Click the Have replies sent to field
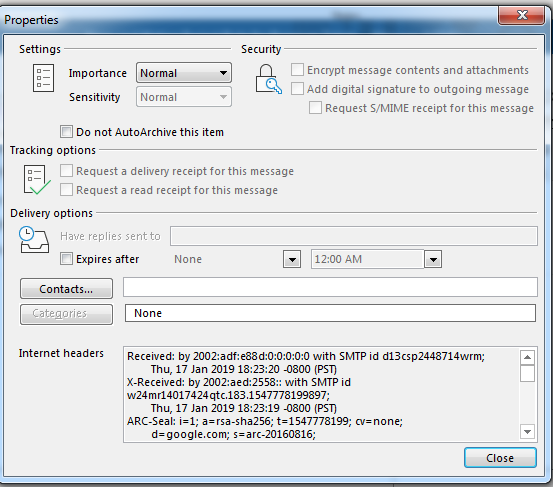Image resolution: width=553 pixels, height=487 pixels. tap(354, 236)
